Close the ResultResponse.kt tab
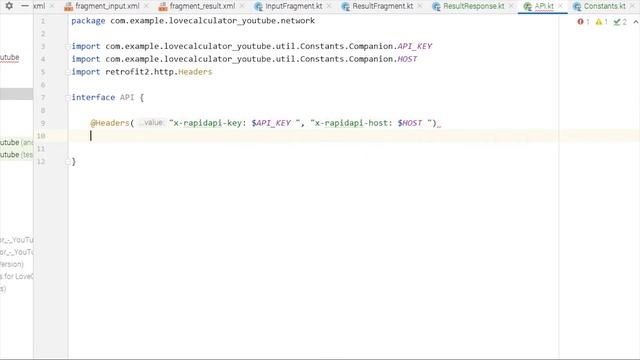The height and width of the screenshot is (360, 640). point(511,6)
